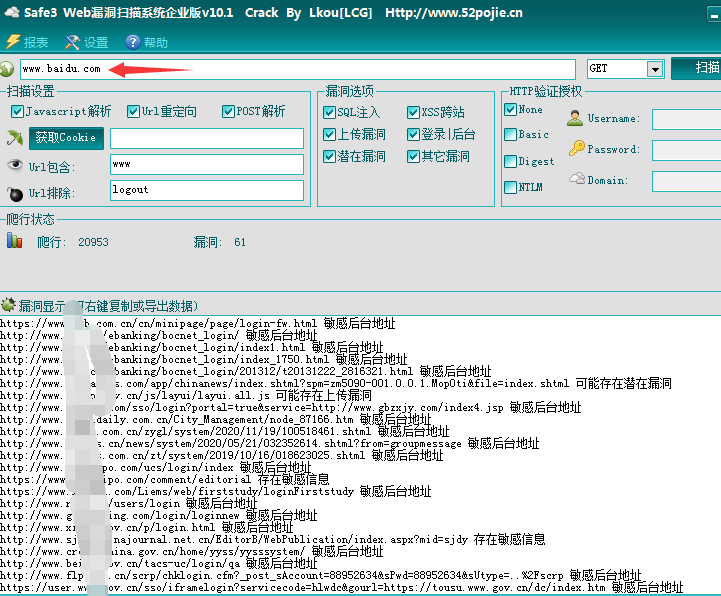The image size is (721, 596).
Task: Click the lightning report icon
Action: pyautogui.click(x=13, y=42)
